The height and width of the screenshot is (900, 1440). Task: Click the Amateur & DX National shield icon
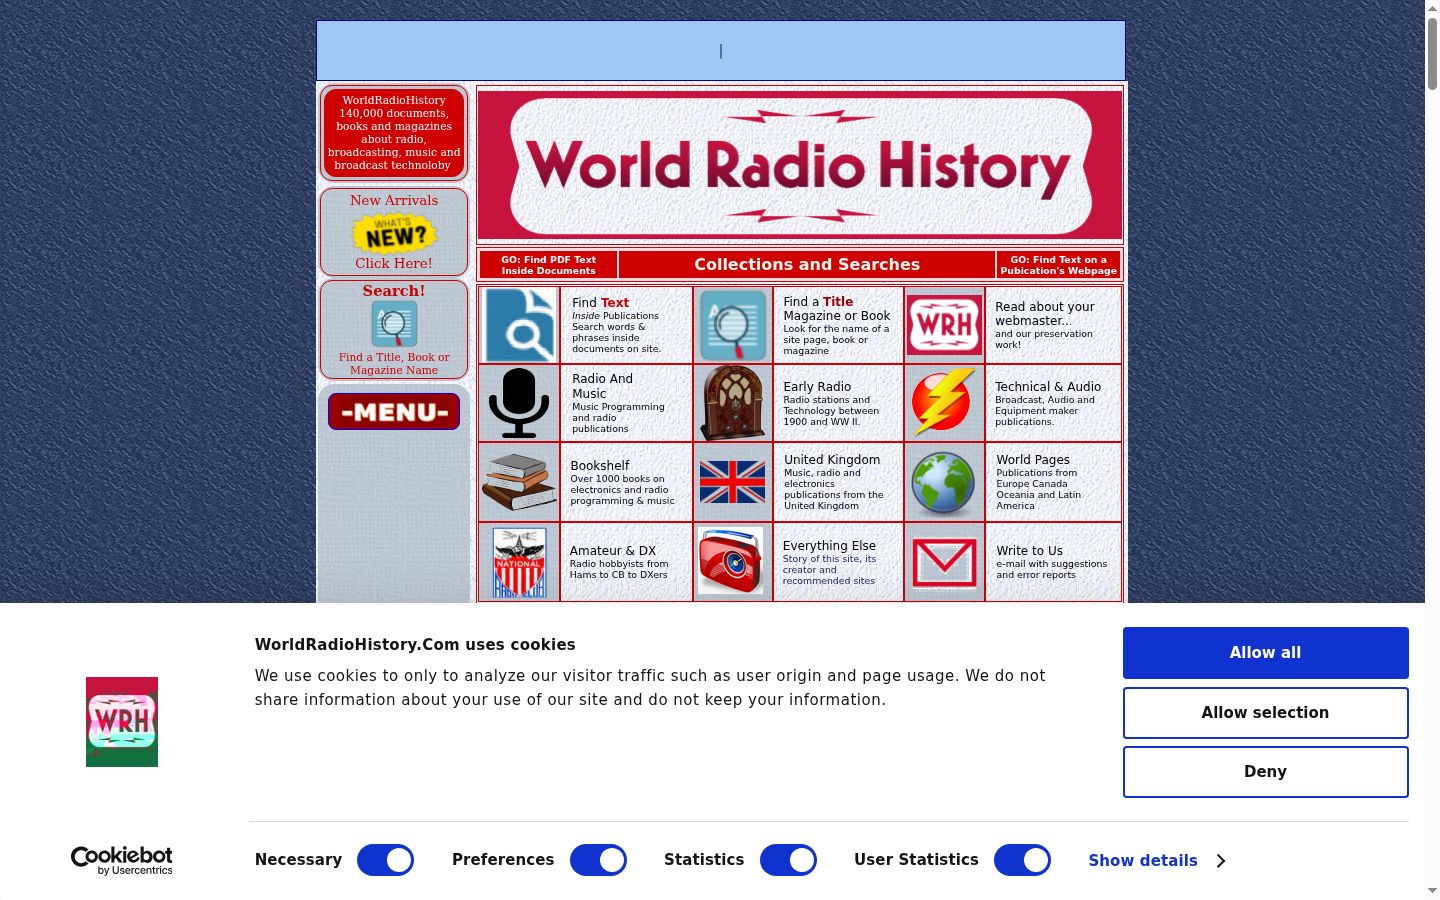pyautogui.click(x=519, y=562)
